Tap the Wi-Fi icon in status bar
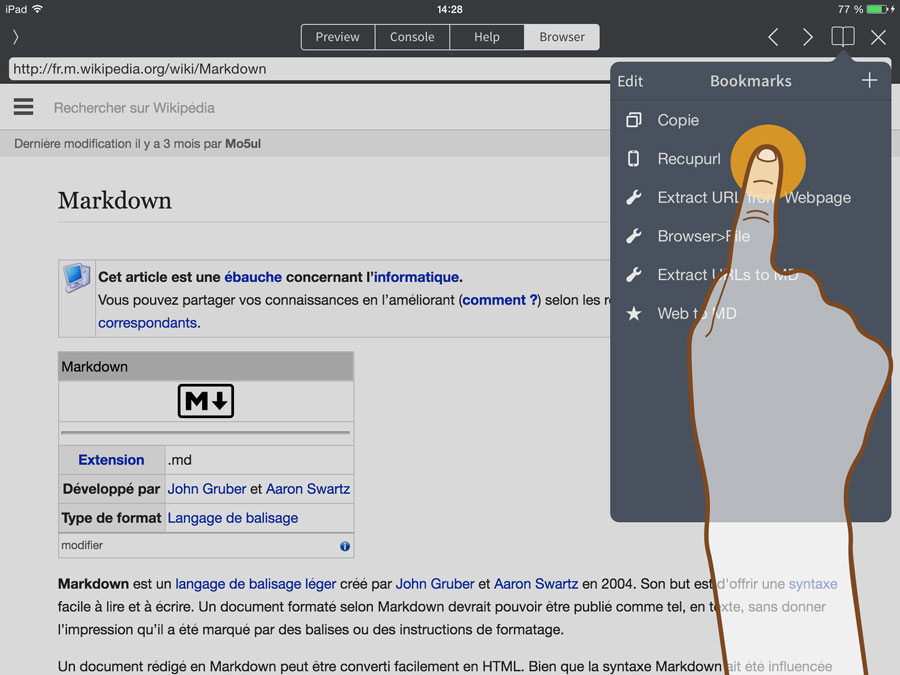This screenshot has height=675, width=900. point(38,9)
